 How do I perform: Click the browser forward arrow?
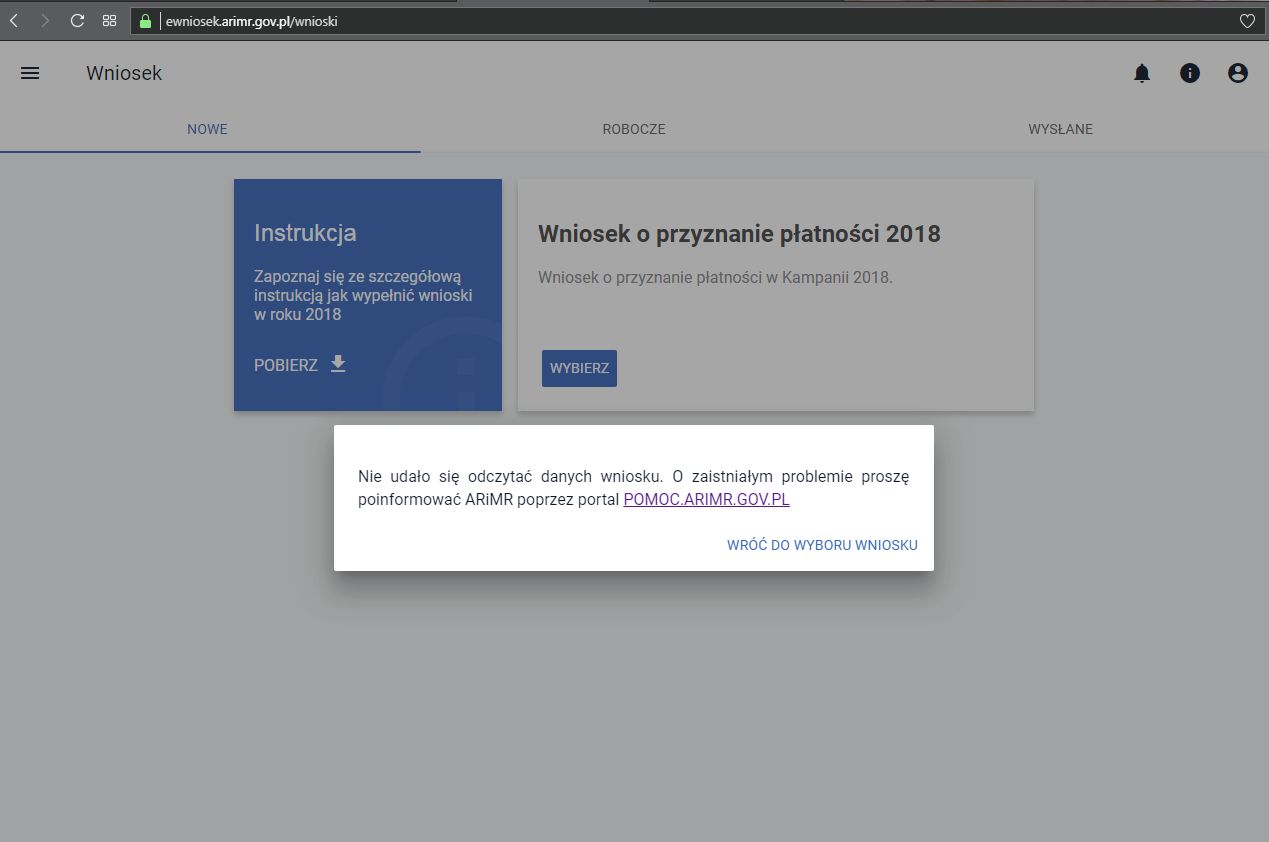44,20
